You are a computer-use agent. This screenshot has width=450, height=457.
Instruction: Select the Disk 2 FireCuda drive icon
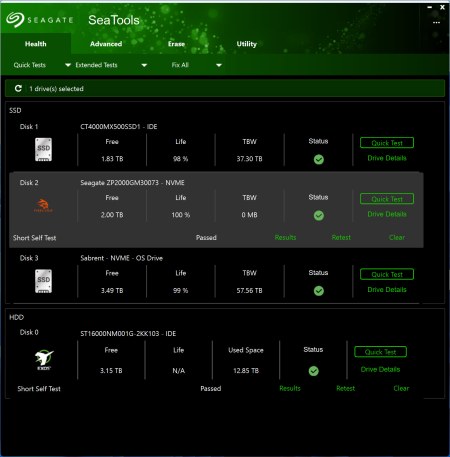click(43, 205)
